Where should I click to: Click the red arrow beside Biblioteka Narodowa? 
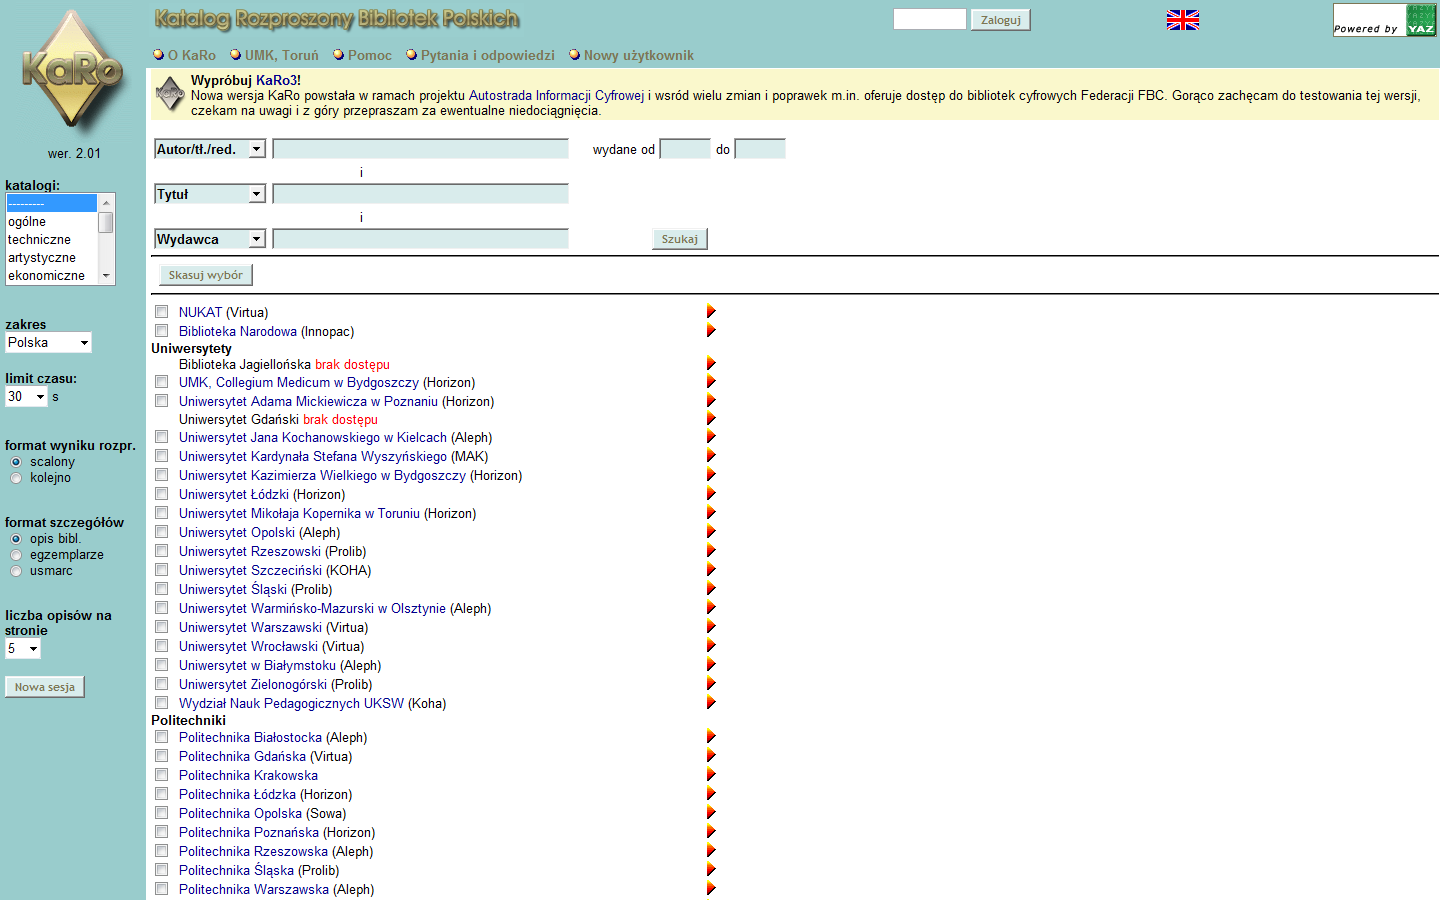coord(711,331)
